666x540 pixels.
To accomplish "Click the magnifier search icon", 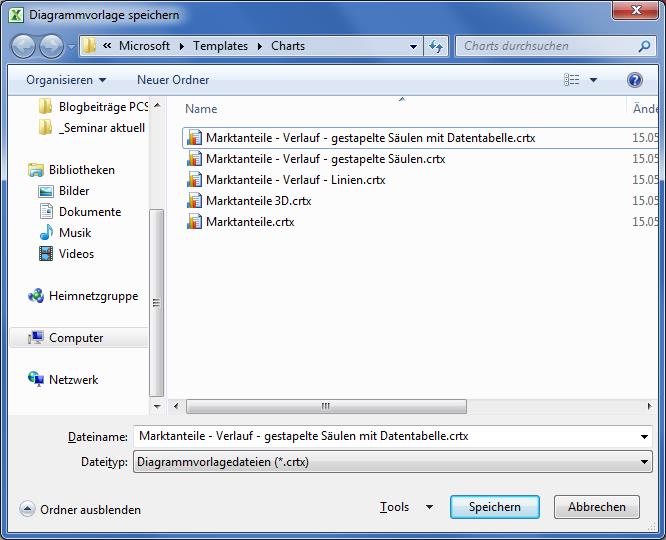I will pyautogui.click(x=644, y=46).
